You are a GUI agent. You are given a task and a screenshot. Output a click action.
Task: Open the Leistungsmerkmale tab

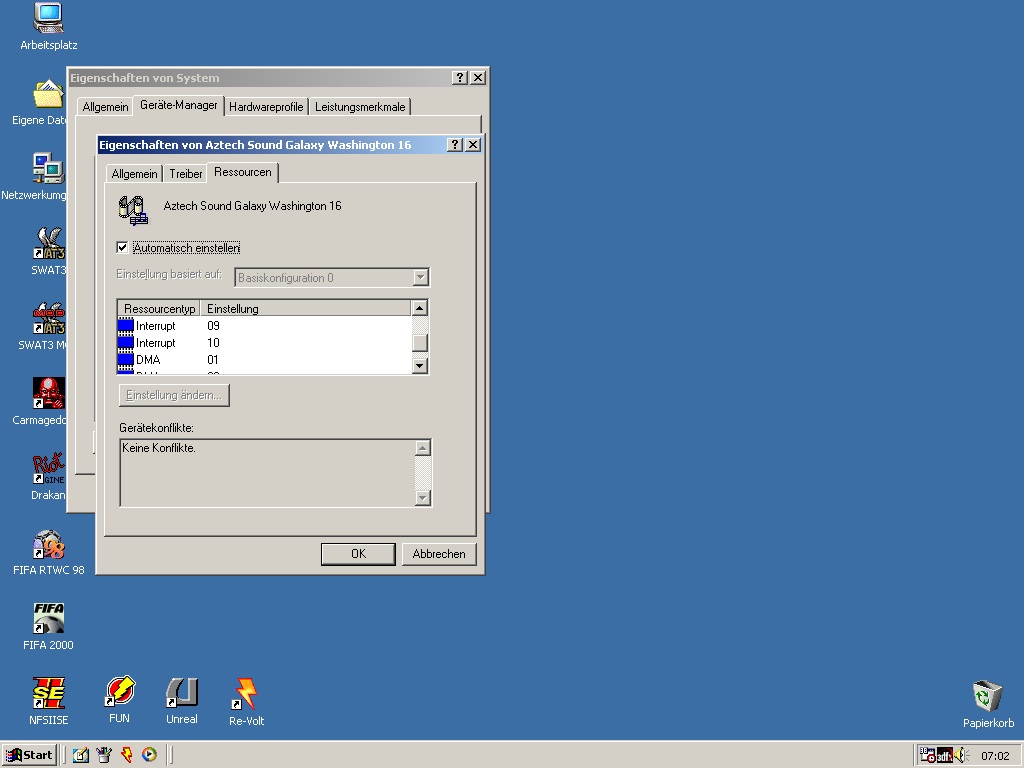[x=360, y=107]
